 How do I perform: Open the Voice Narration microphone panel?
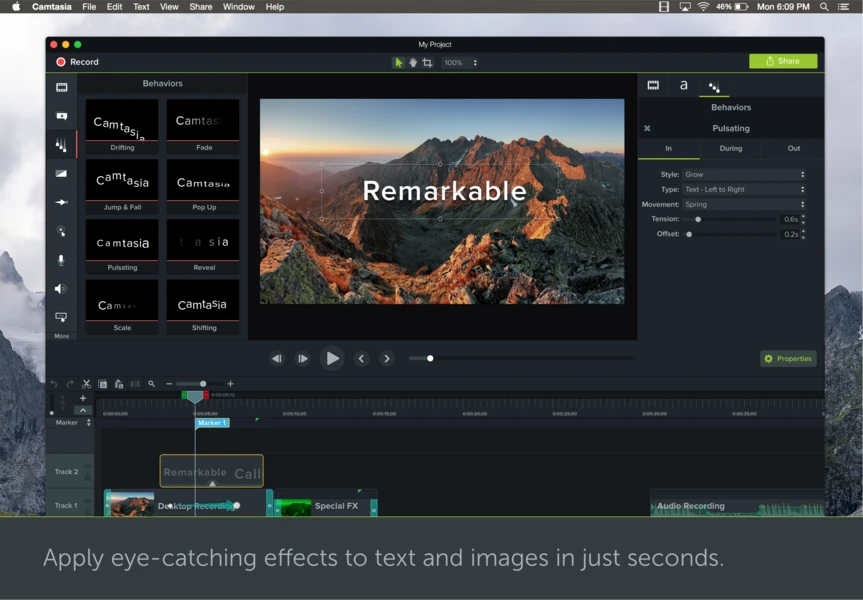60,259
